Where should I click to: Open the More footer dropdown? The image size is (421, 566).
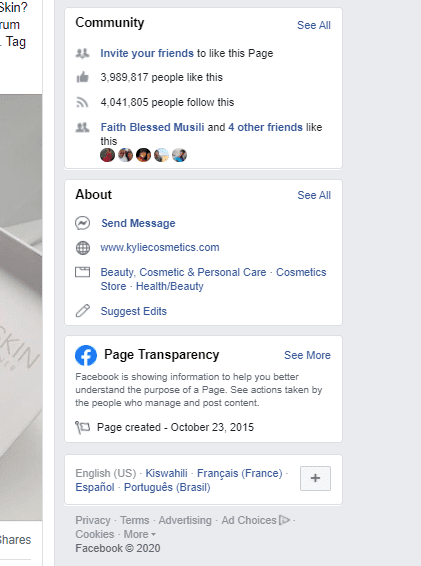click(140, 534)
